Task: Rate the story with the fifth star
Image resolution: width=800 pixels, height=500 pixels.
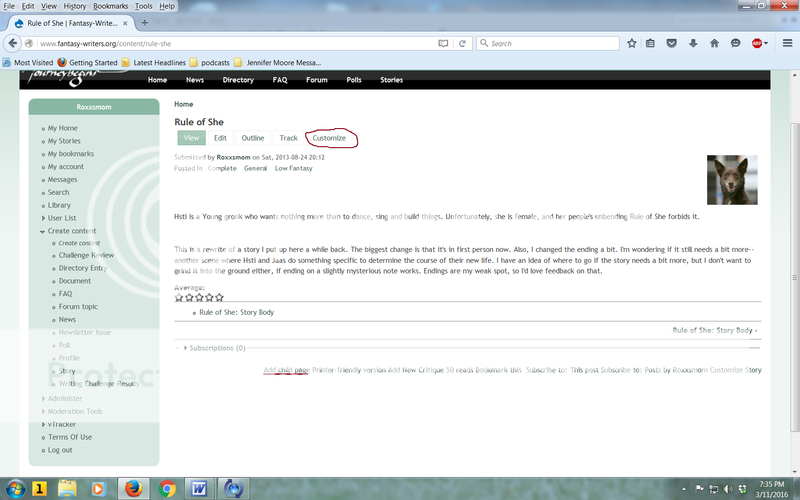Action: 219,297
